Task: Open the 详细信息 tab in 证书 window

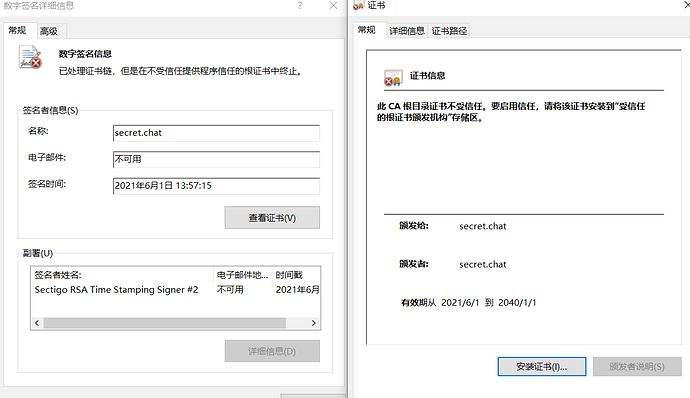Action: (407, 31)
